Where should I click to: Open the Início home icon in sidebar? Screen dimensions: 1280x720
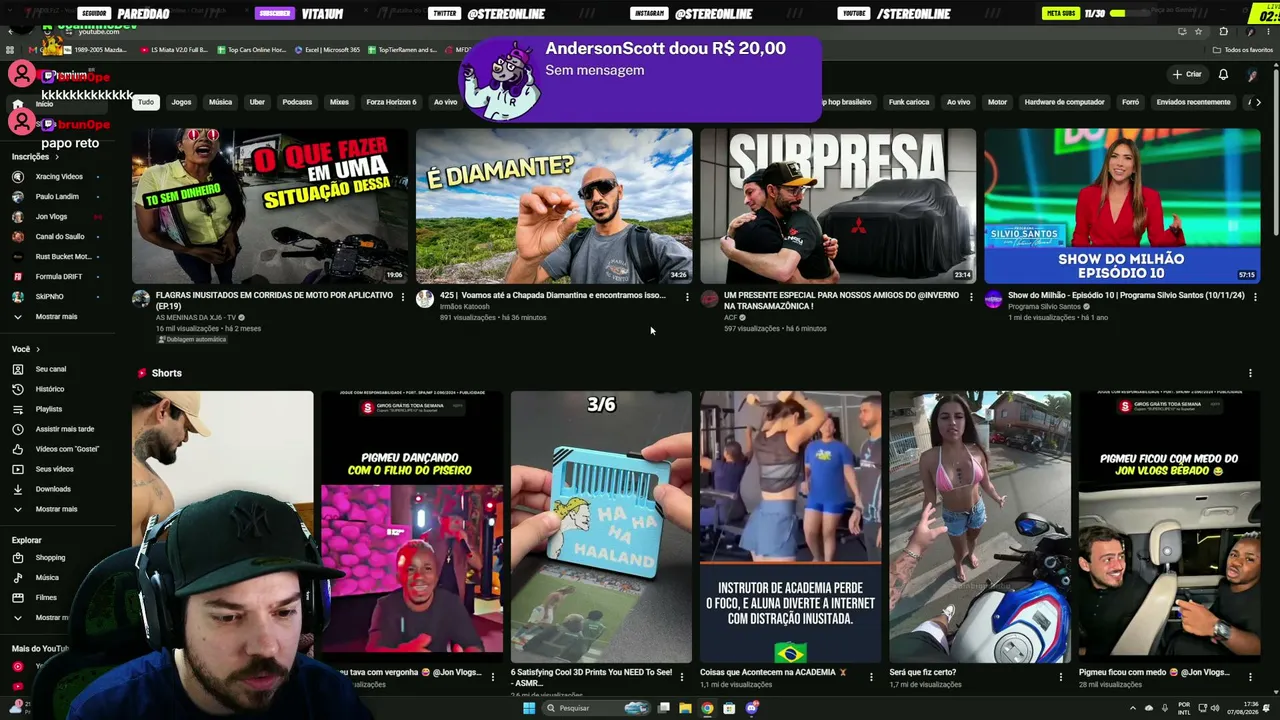17,104
